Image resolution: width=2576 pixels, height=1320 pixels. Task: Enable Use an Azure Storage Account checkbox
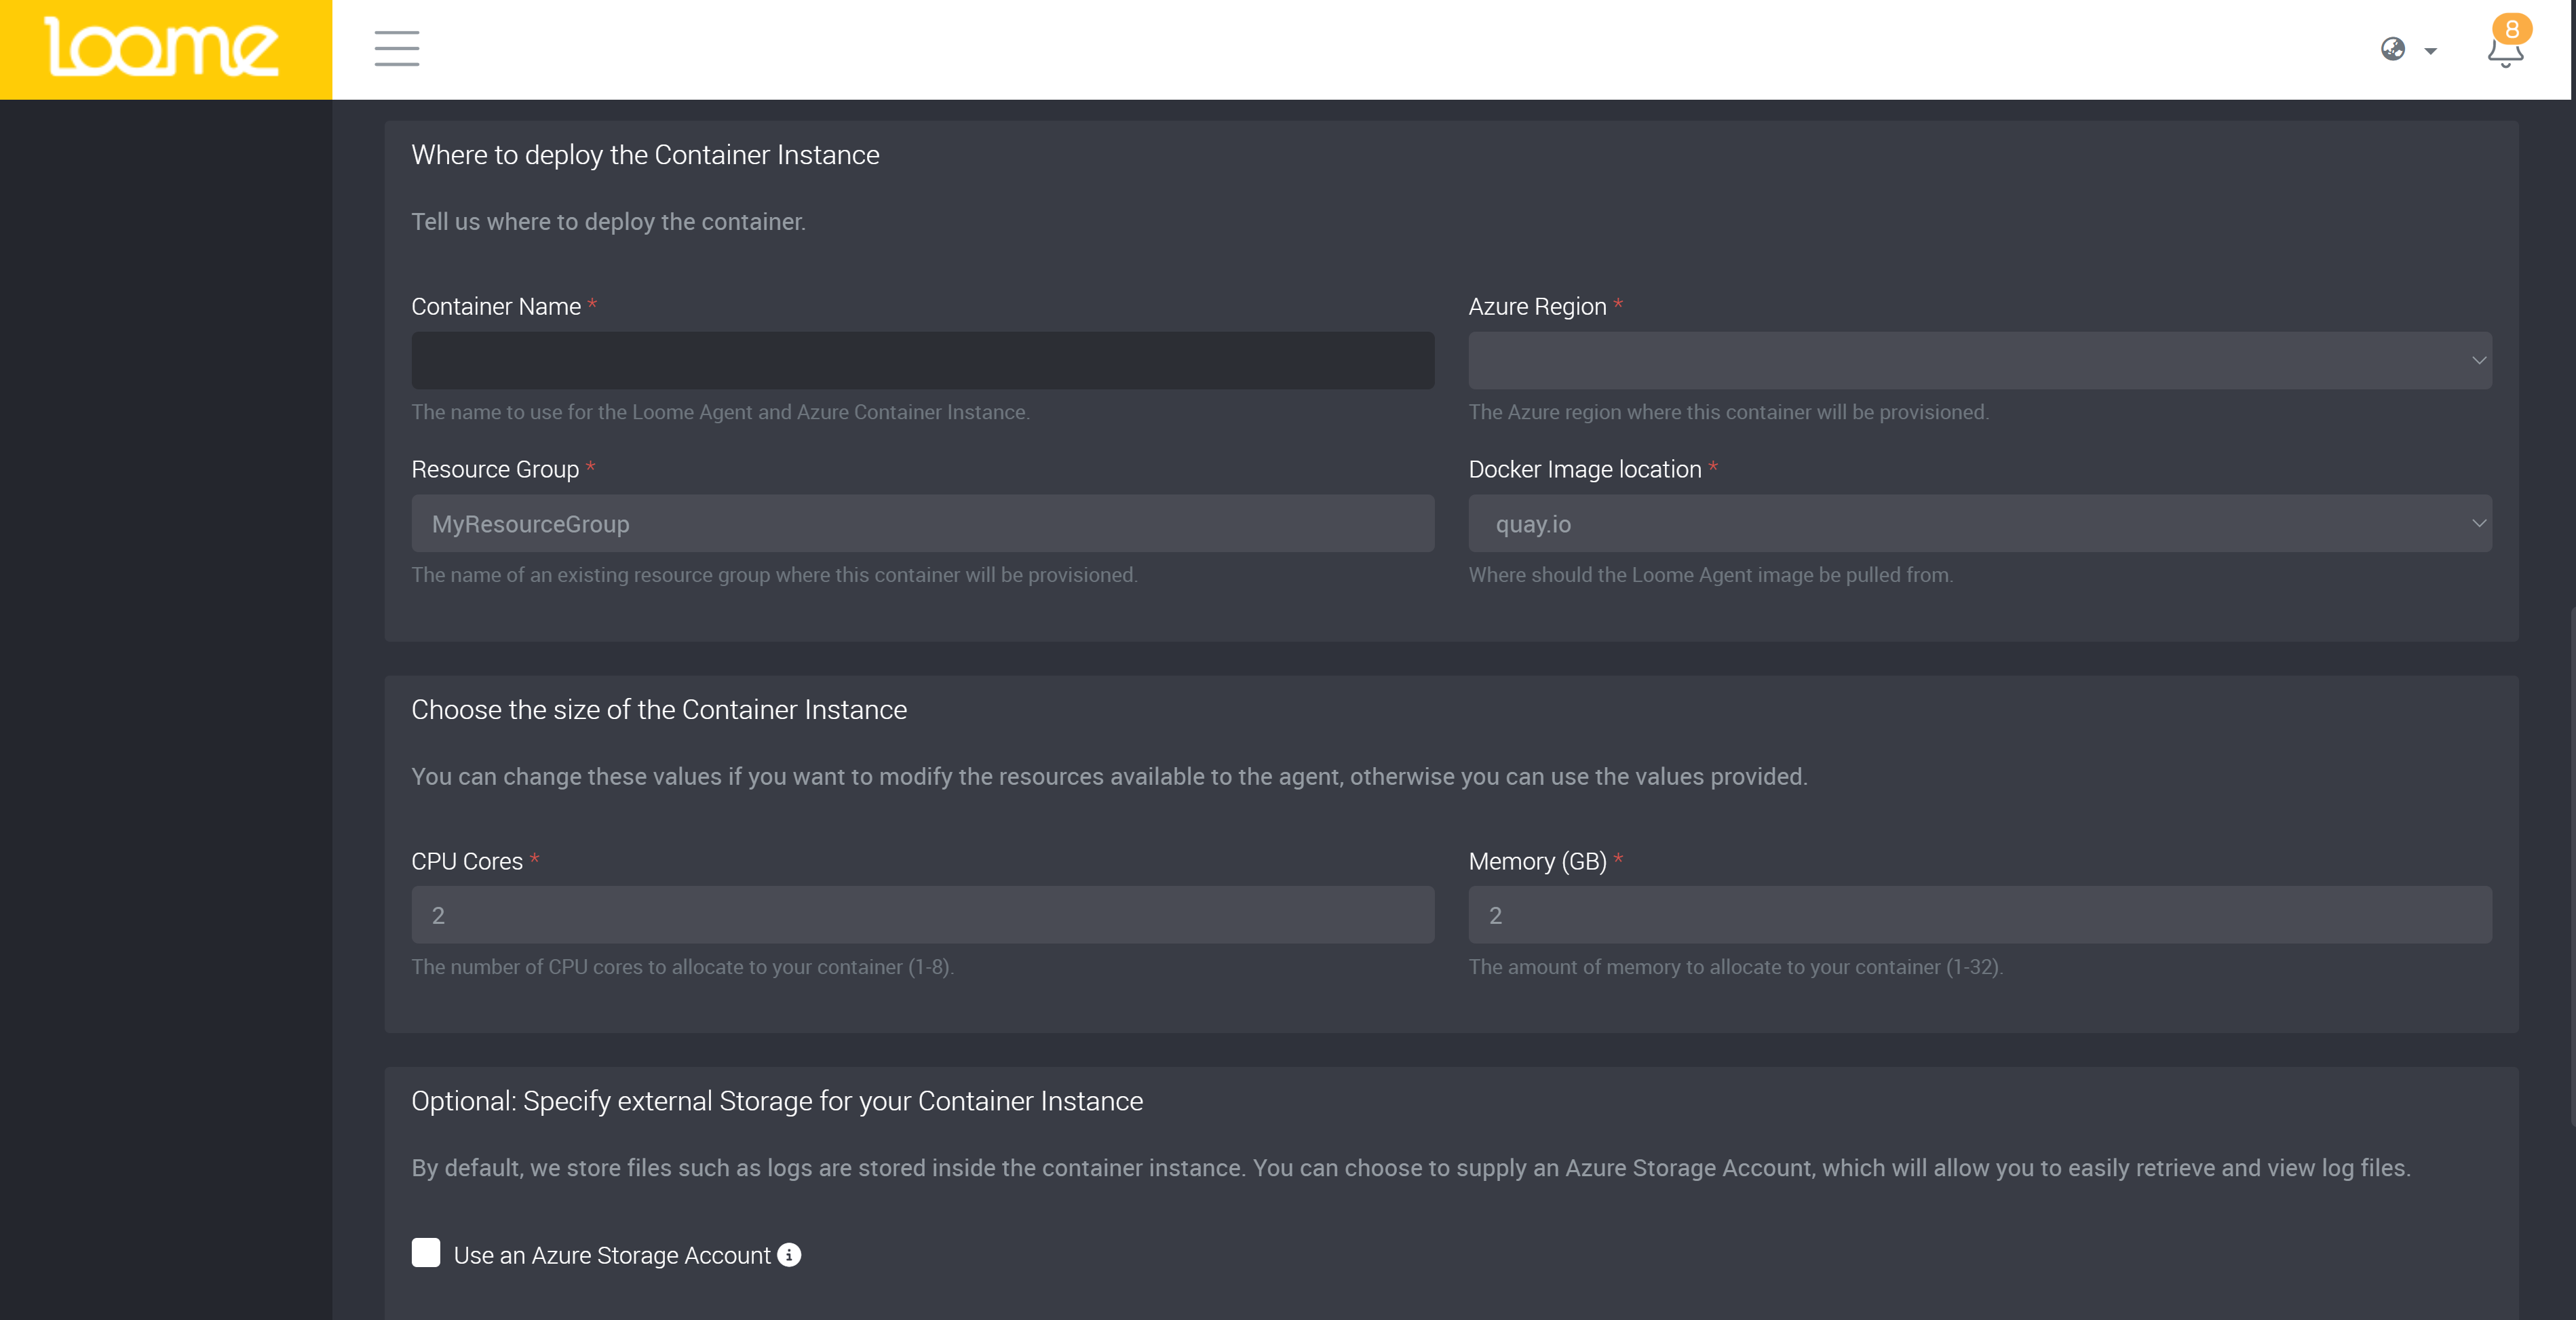pos(426,1253)
